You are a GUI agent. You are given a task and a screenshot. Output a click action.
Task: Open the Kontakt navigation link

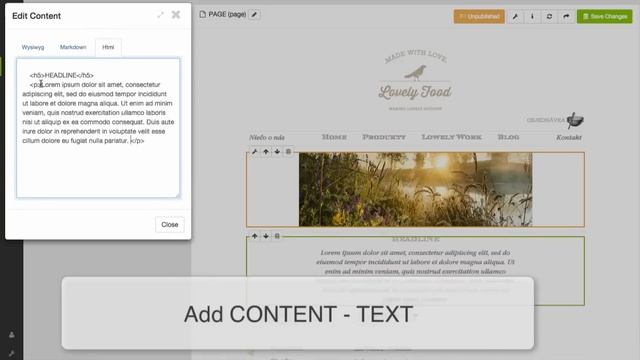pyautogui.click(x=569, y=138)
